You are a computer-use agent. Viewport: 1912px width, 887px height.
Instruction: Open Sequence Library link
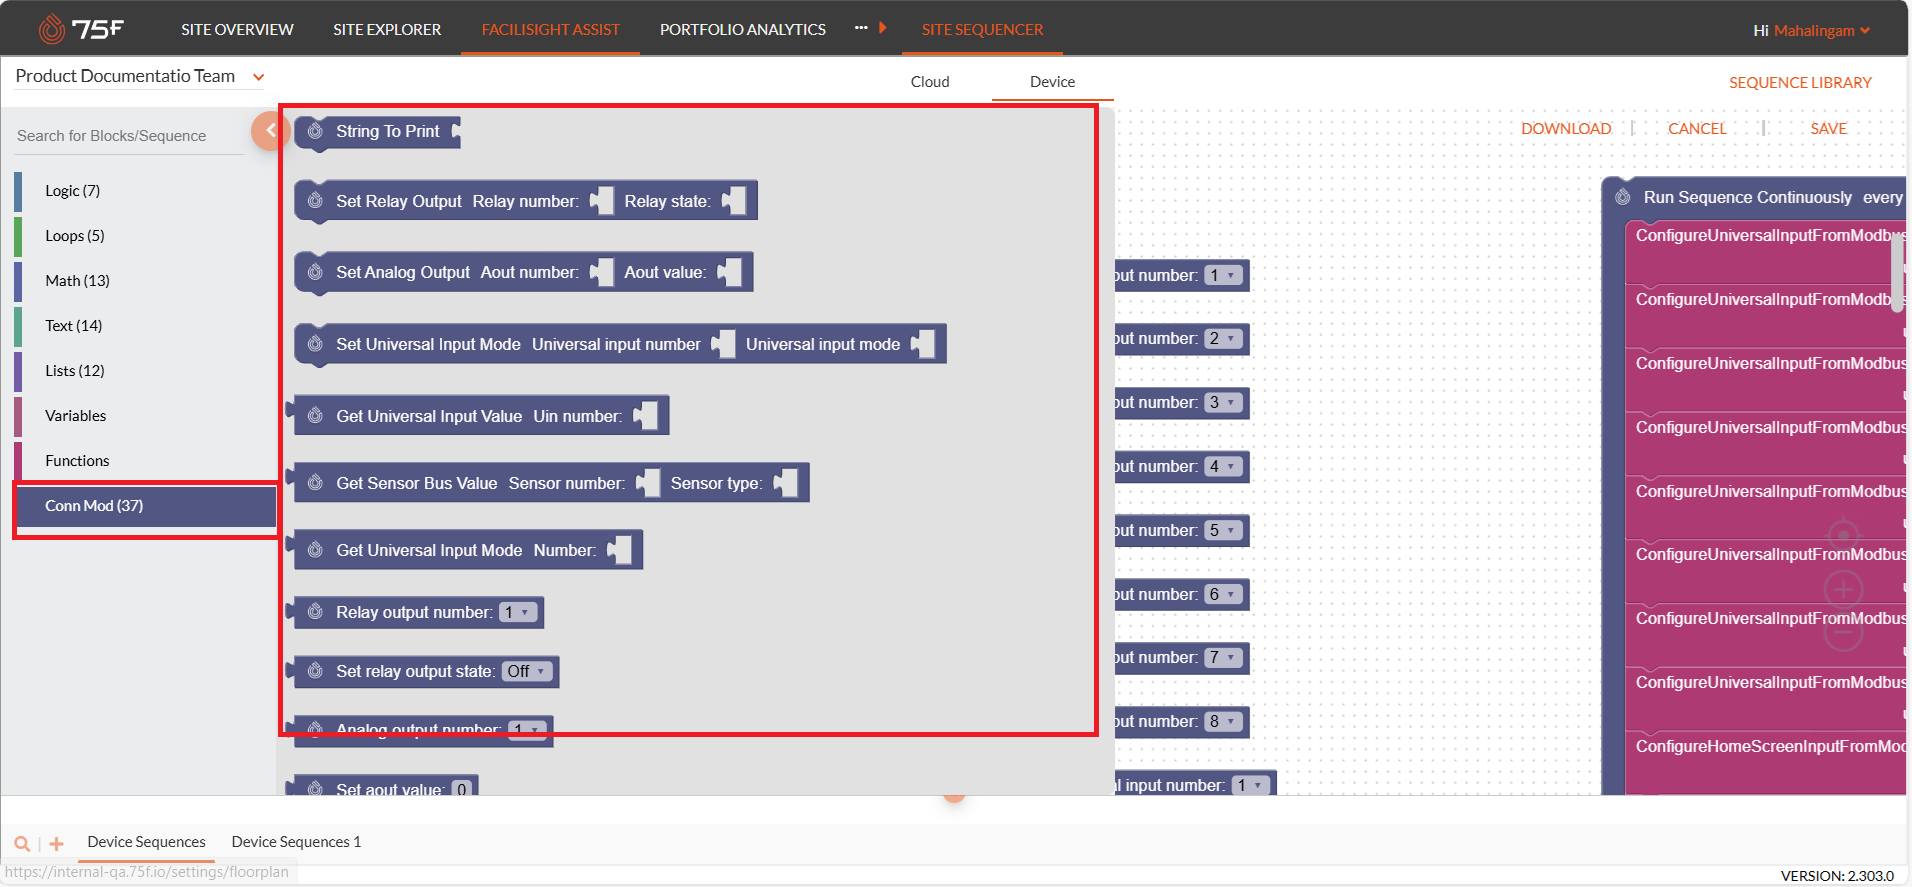click(1800, 83)
